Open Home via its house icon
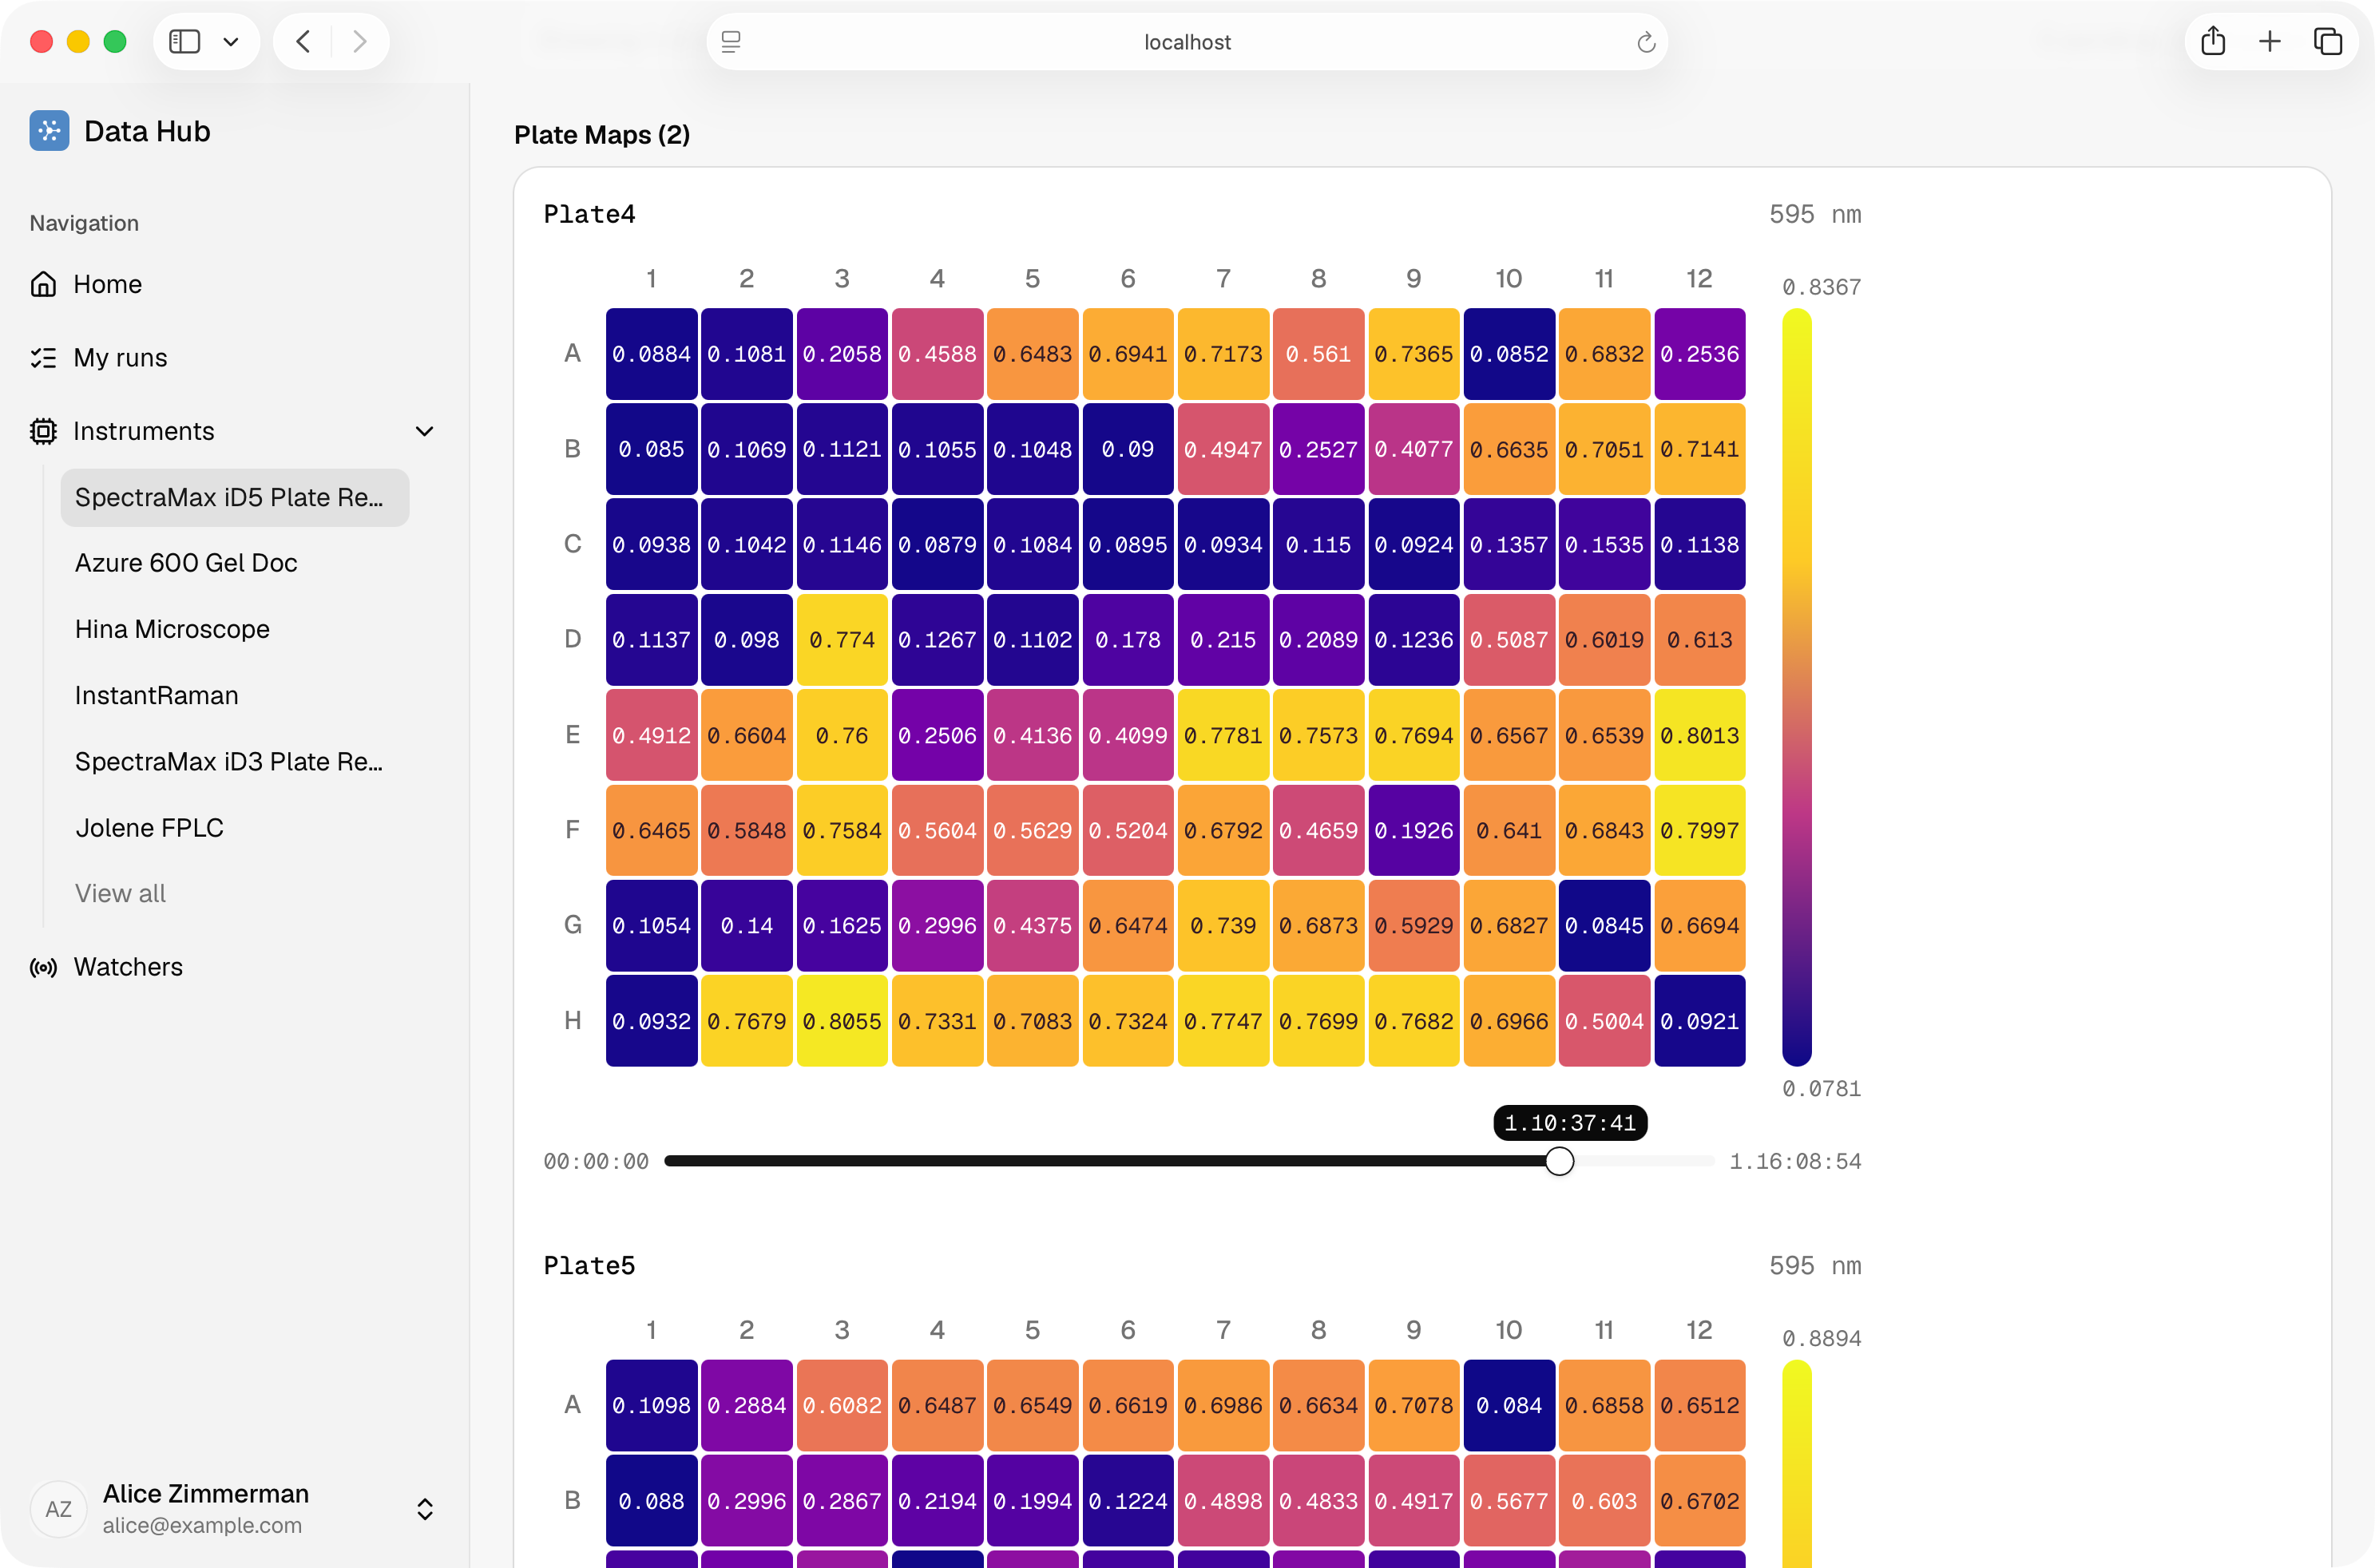The height and width of the screenshot is (1568, 2375). [43, 284]
